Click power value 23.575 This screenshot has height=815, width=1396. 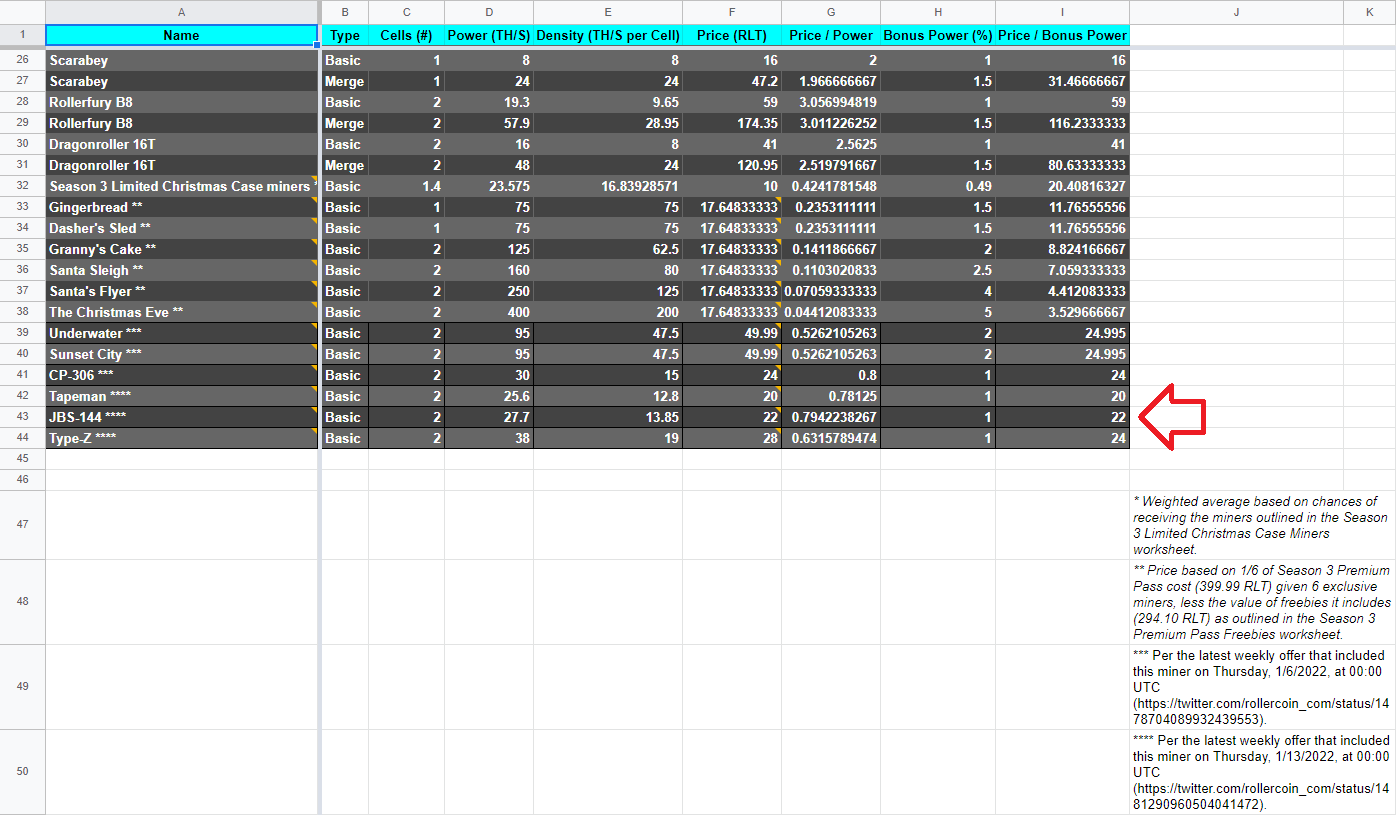click(x=488, y=186)
